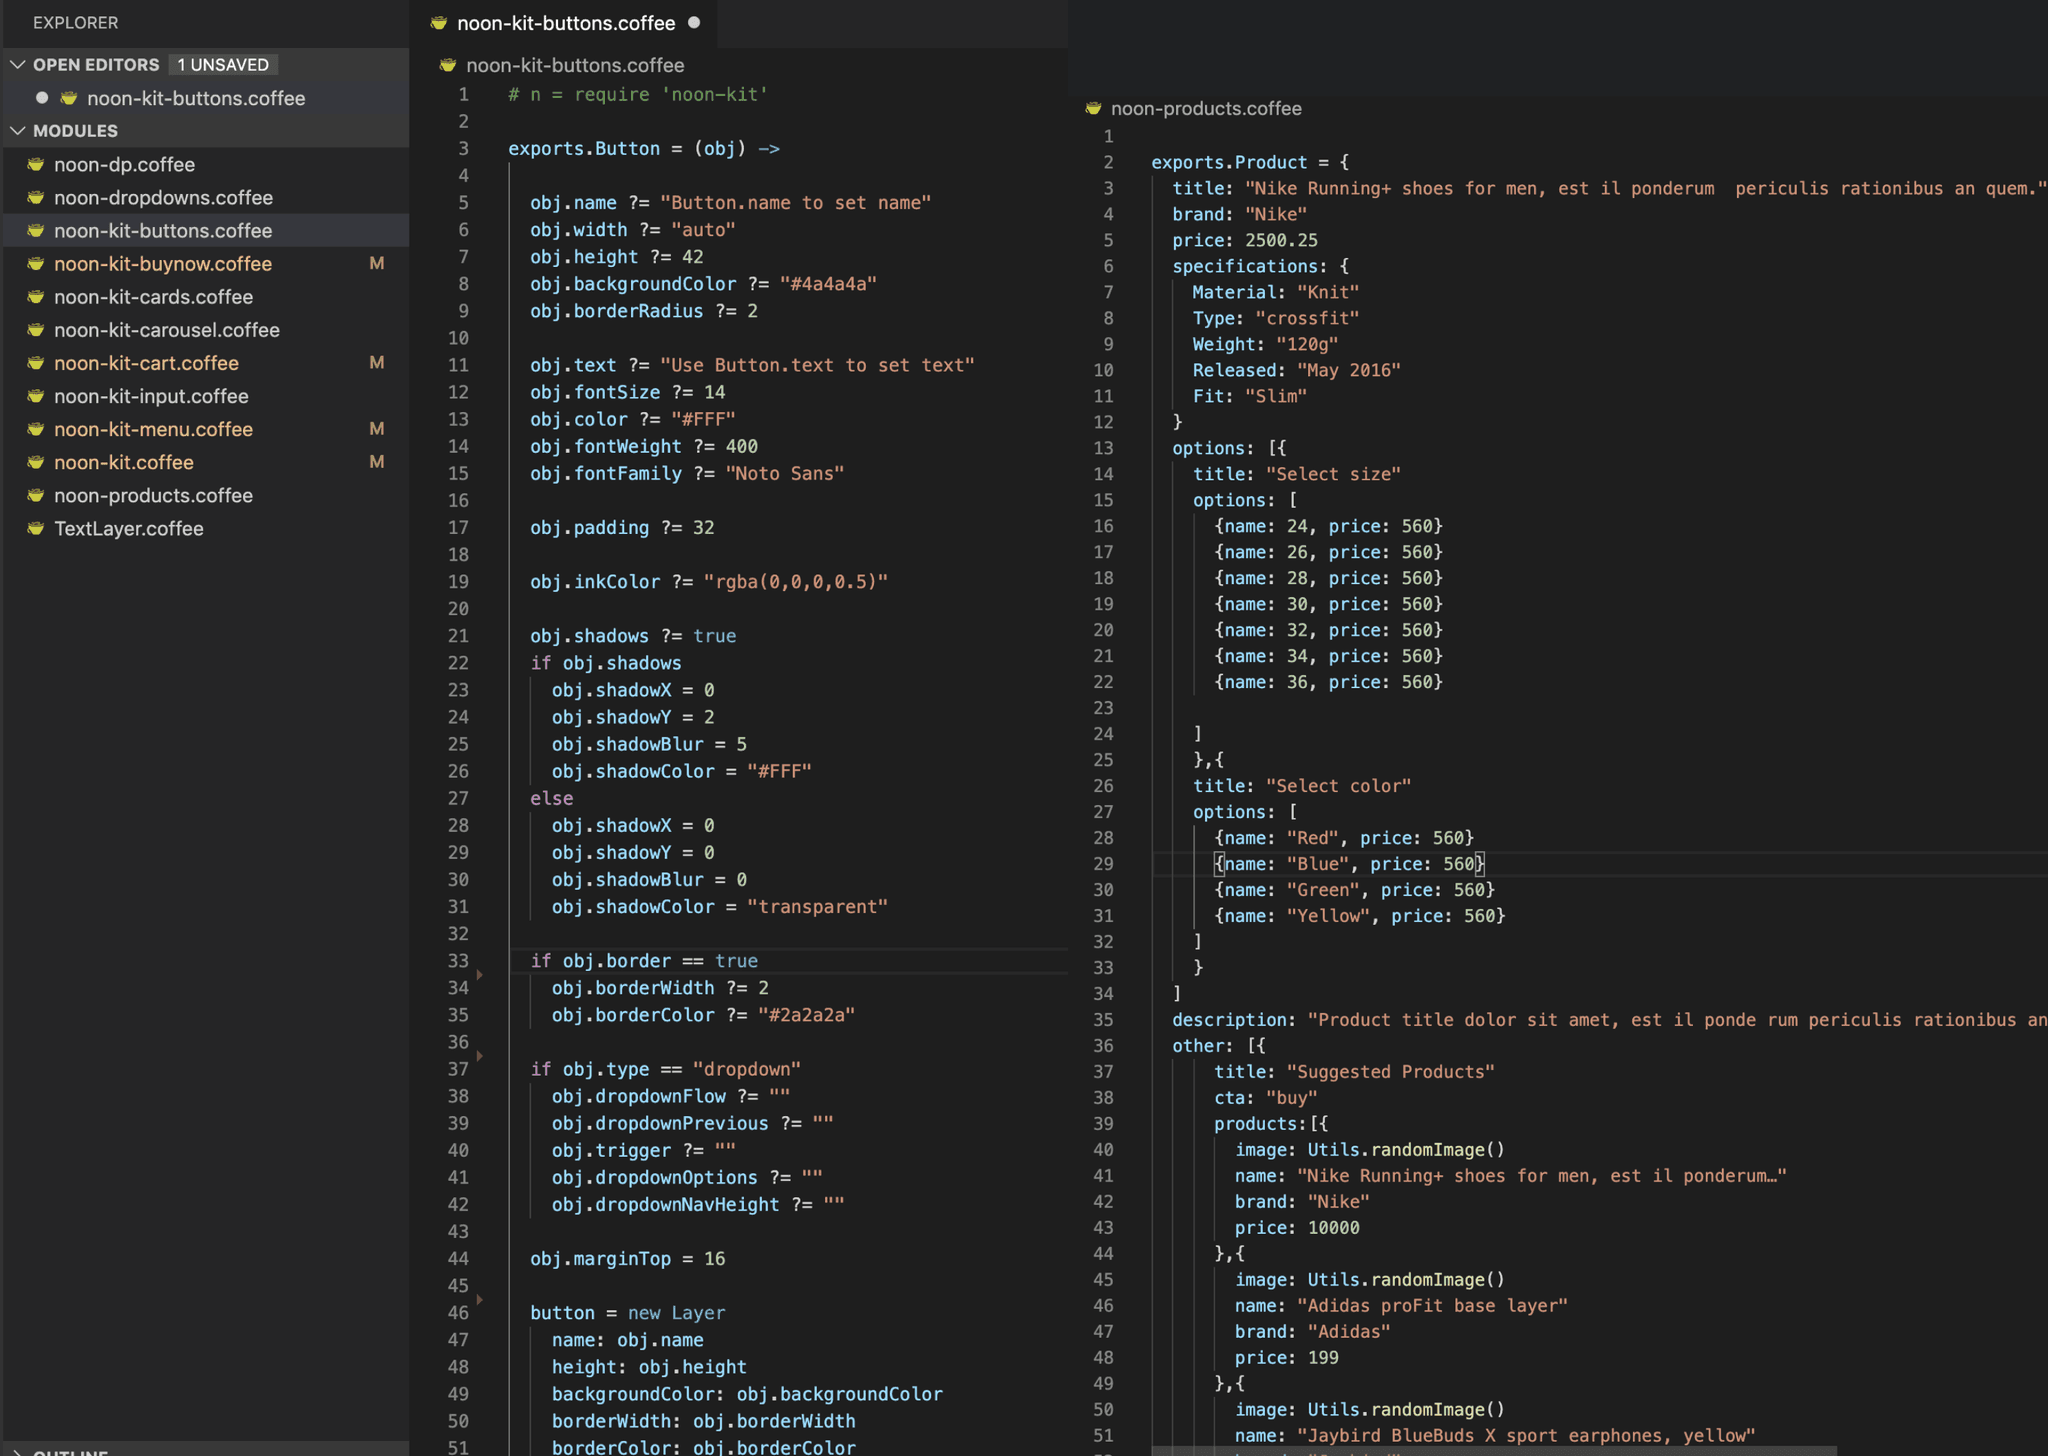Click 'button = new Layer' line
This screenshot has height=1456, width=2048.
pos(627,1313)
